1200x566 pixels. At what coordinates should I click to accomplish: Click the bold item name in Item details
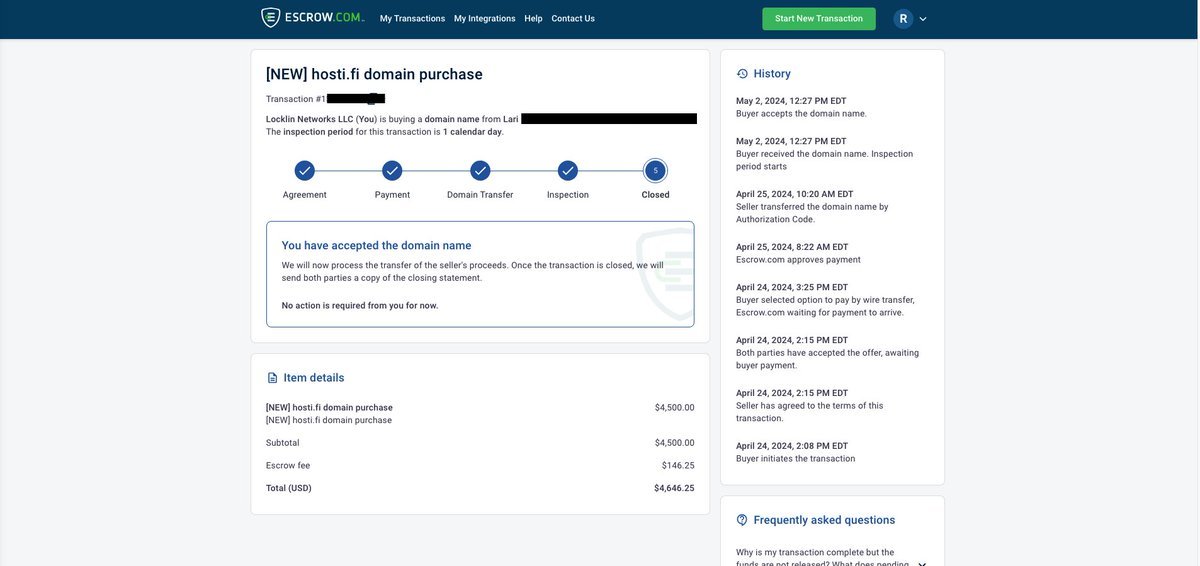pos(329,408)
